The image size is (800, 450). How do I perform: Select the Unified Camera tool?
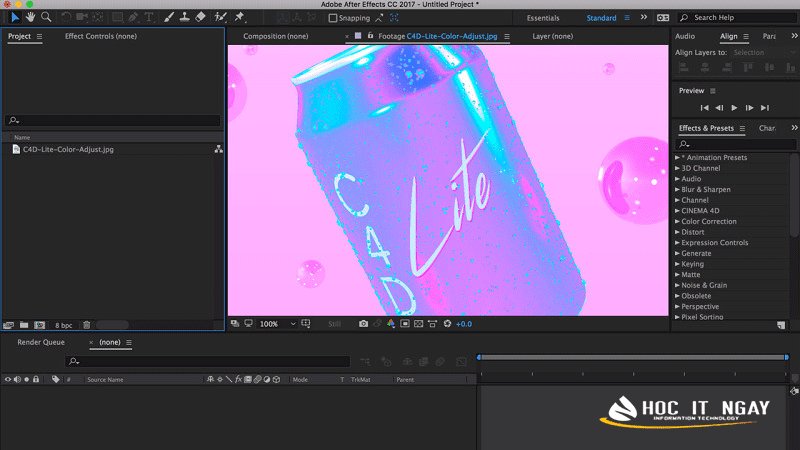[82, 17]
